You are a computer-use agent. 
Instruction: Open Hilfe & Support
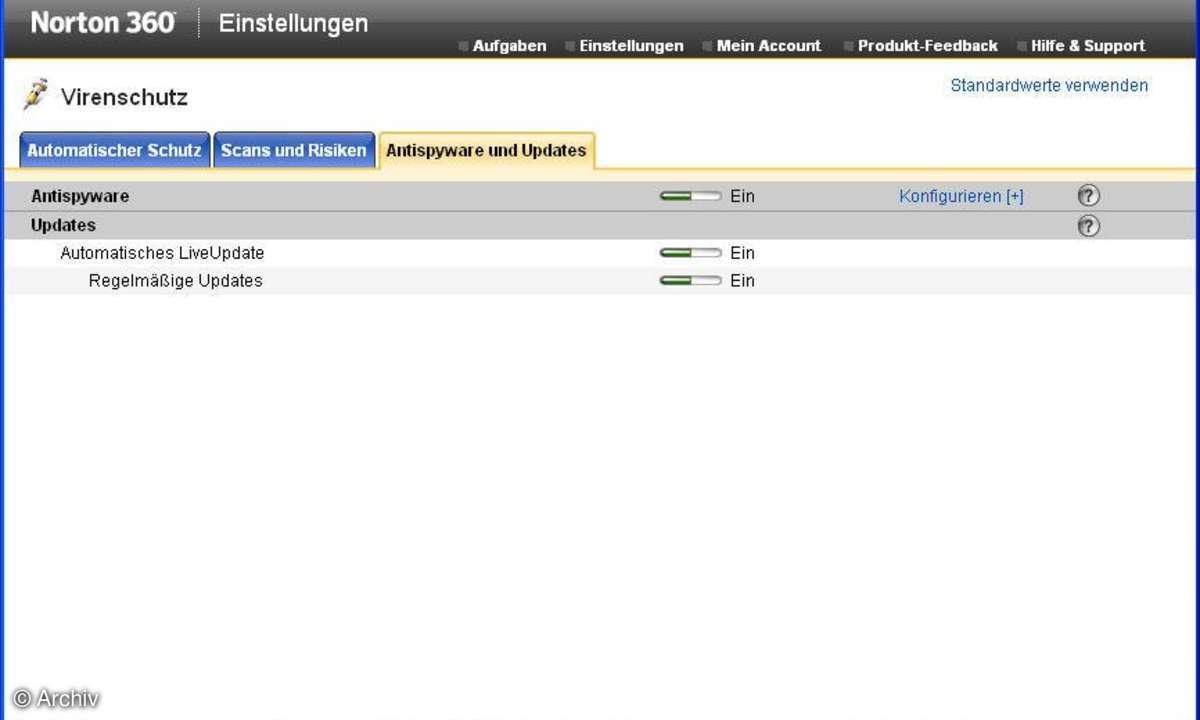pyautogui.click(x=1088, y=46)
